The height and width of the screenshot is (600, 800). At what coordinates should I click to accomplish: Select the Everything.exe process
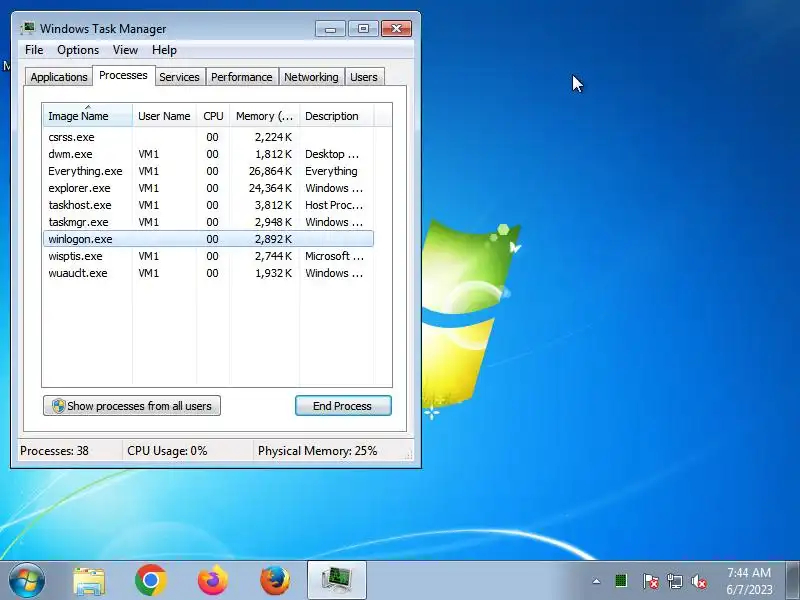pyautogui.click(x=209, y=171)
